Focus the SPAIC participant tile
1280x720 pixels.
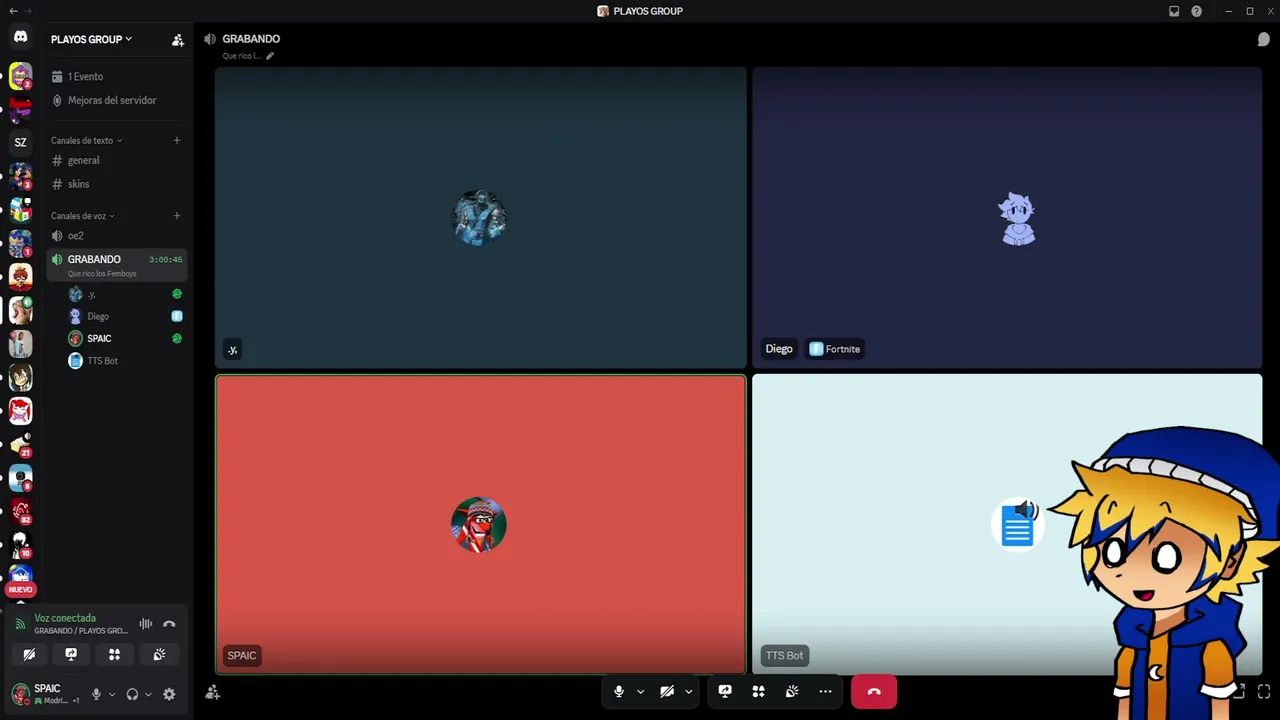tap(480, 524)
